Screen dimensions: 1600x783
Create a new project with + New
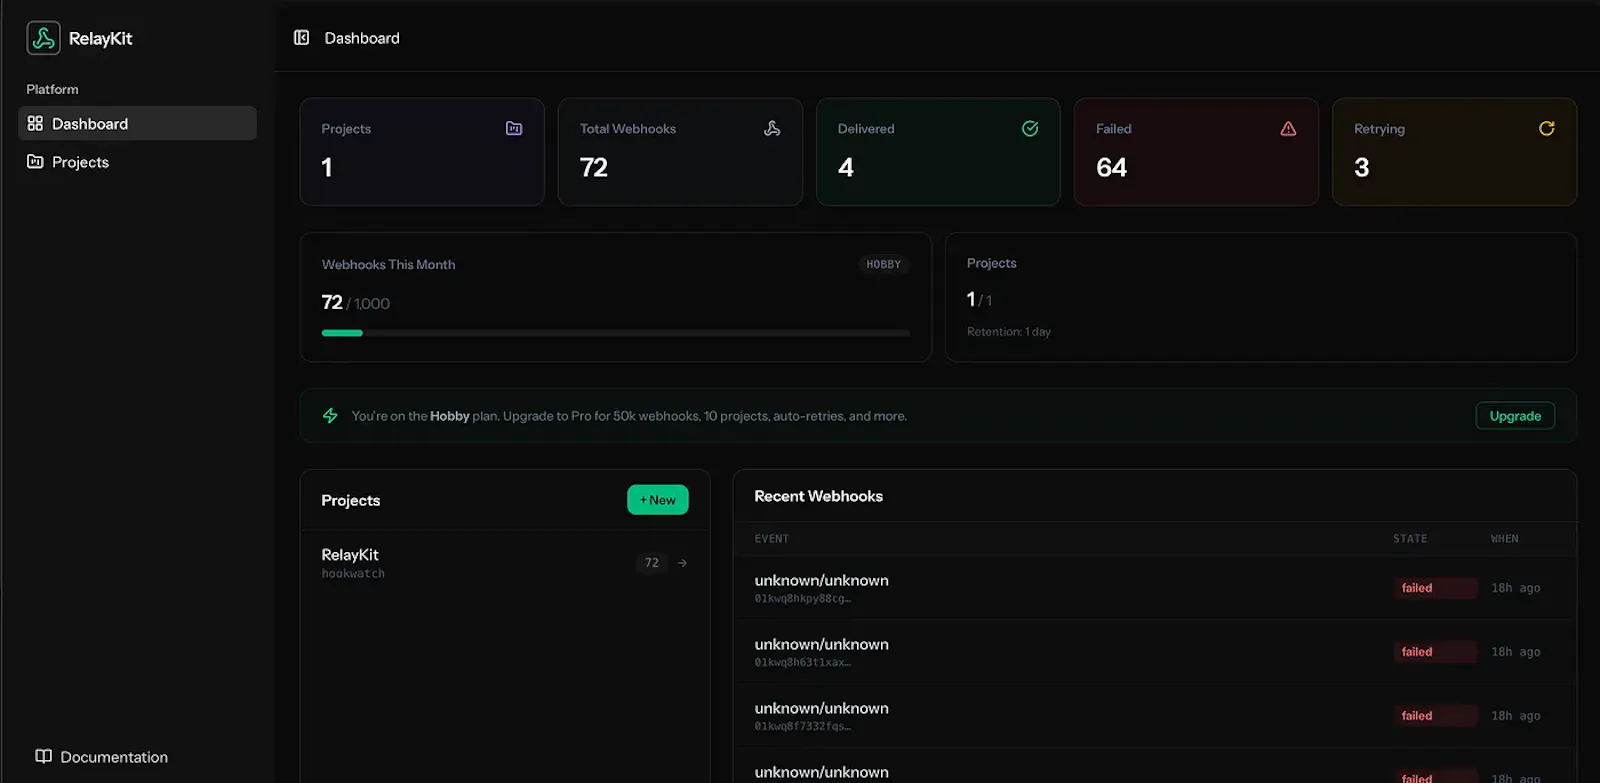(x=658, y=500)
